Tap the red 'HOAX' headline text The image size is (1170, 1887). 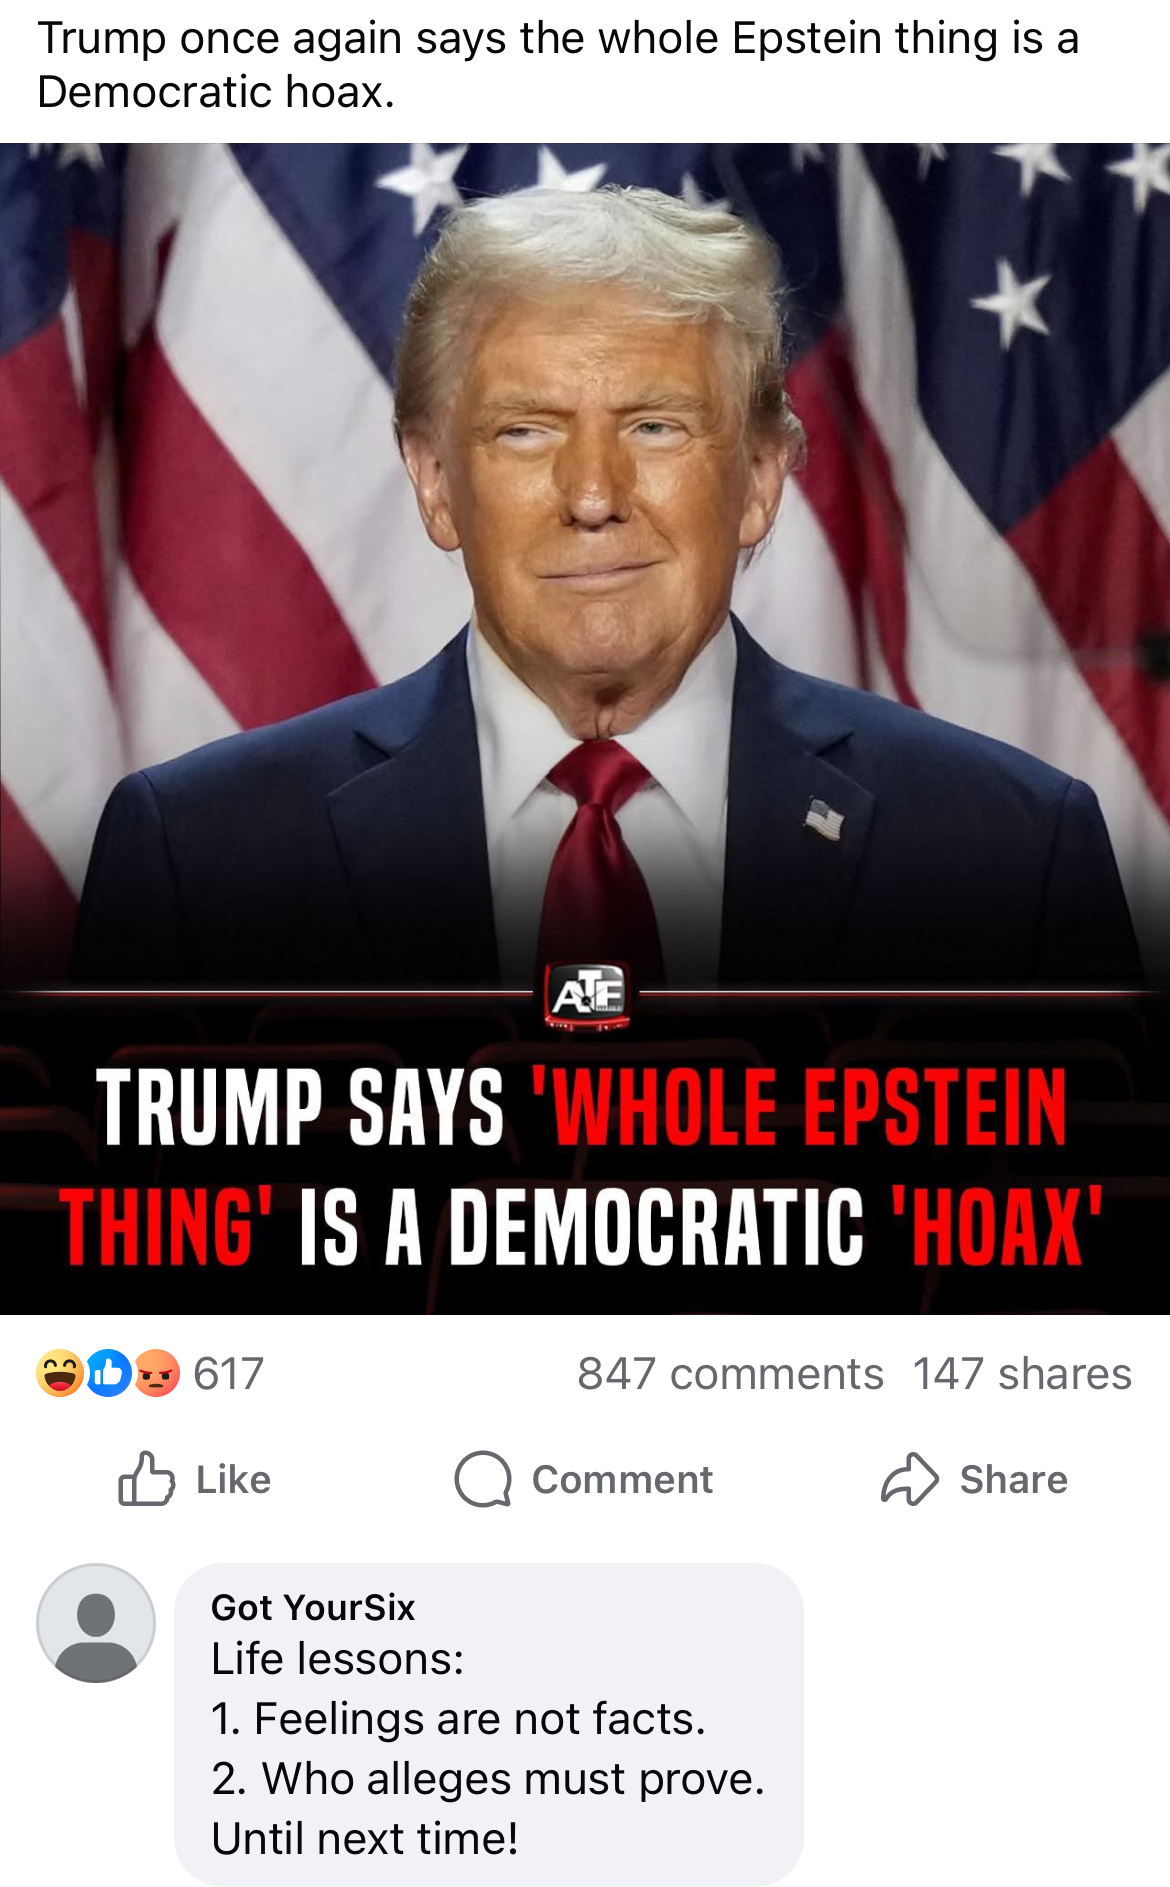coord(996,1226)
